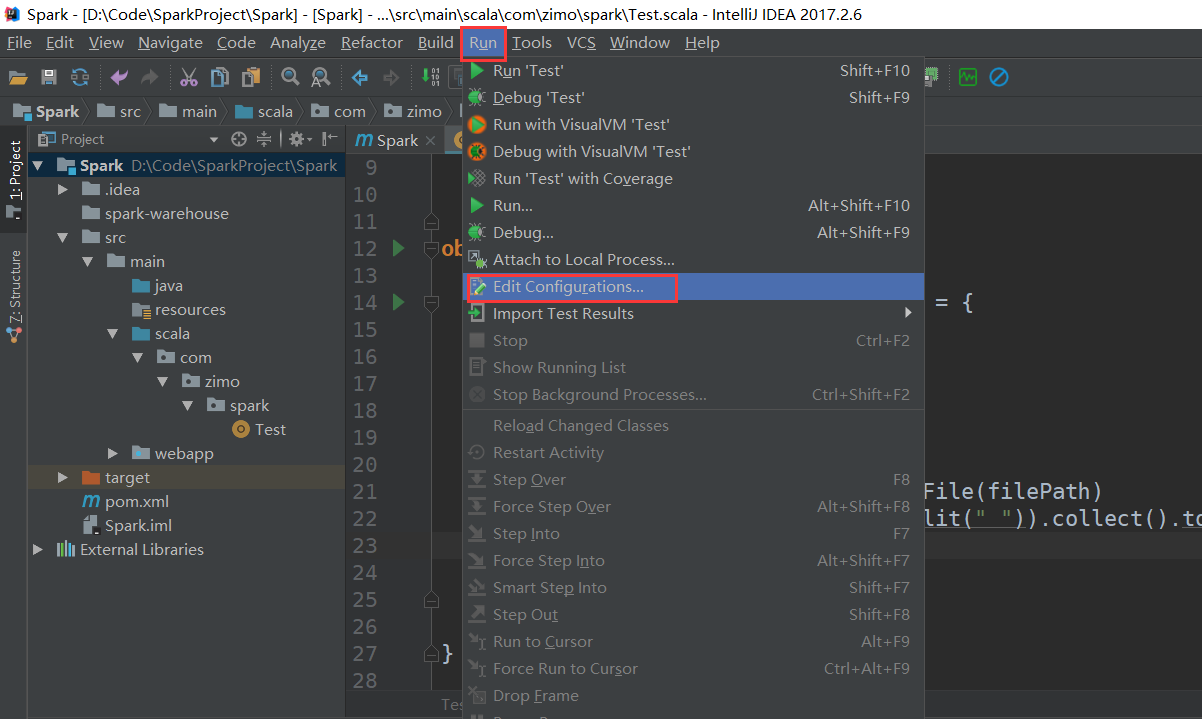This screenshot has width=1202, height=719.
Task: Click the Save All toolbar icon
Action: [48, 77]
